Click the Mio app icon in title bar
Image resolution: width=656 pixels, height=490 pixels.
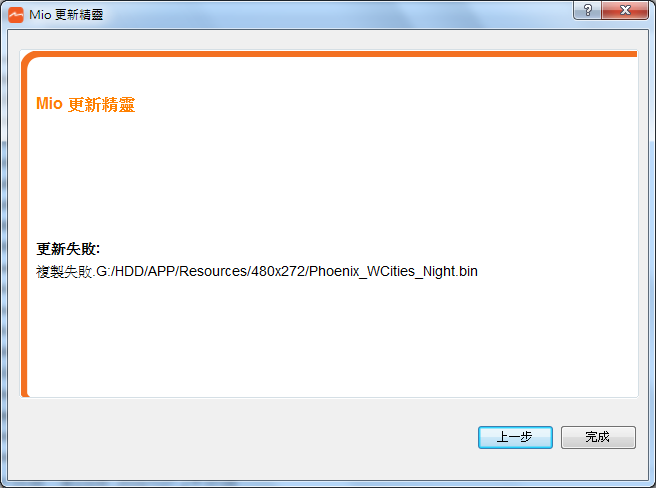pos(16,15)
